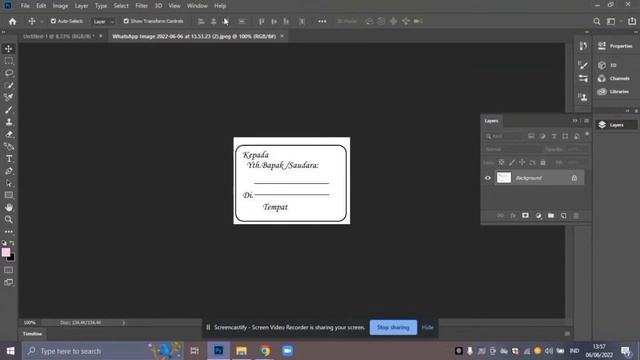
Task: Select the Hand tool
Action: tap(9, 207)
